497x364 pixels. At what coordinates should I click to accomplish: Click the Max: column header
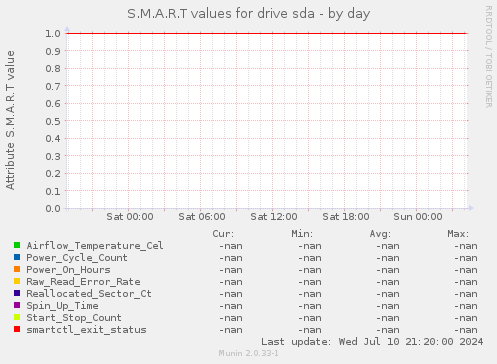coord(458,234)
